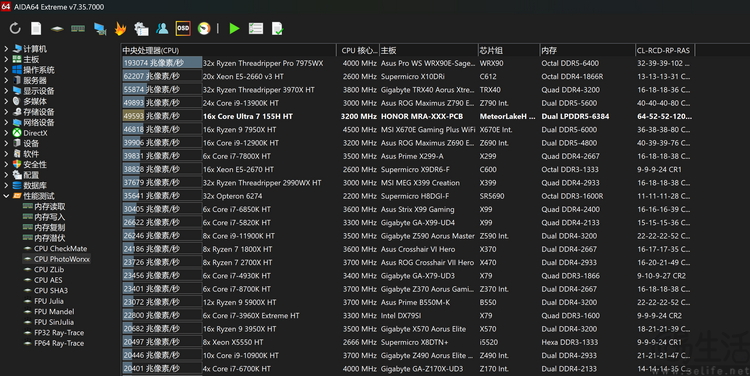This screenshot has height=376, width=750.
Task: Sort by 主板 column header
Action: (429, 50)
